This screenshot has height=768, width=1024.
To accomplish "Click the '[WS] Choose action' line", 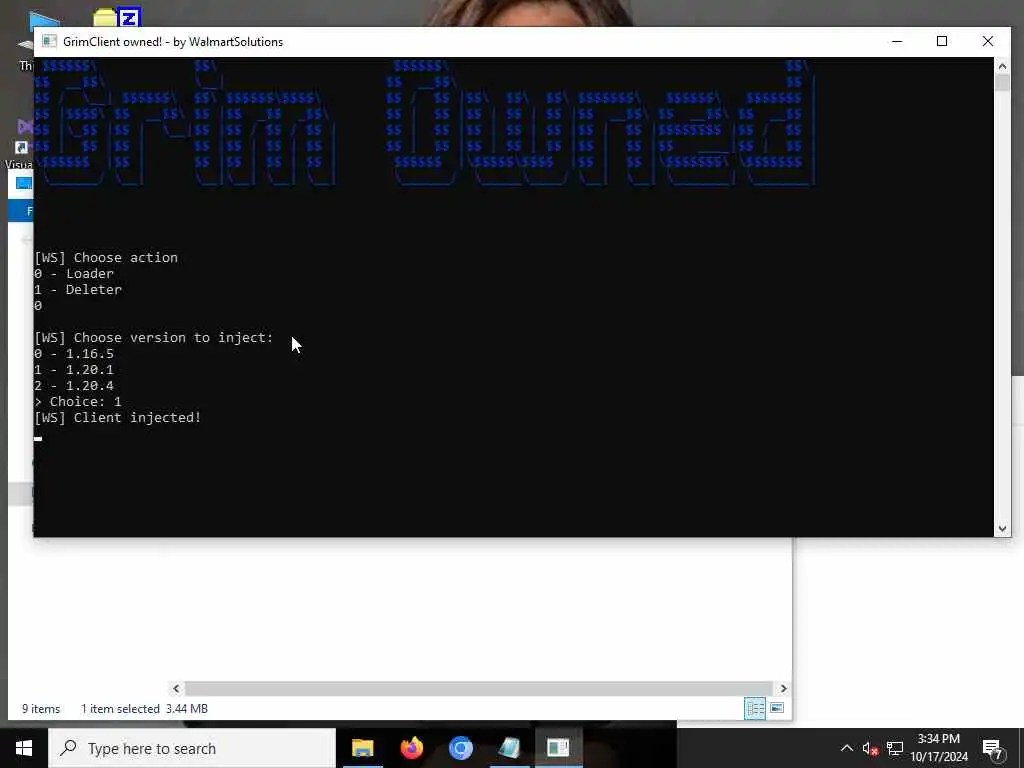I will (x=106, y=257).
